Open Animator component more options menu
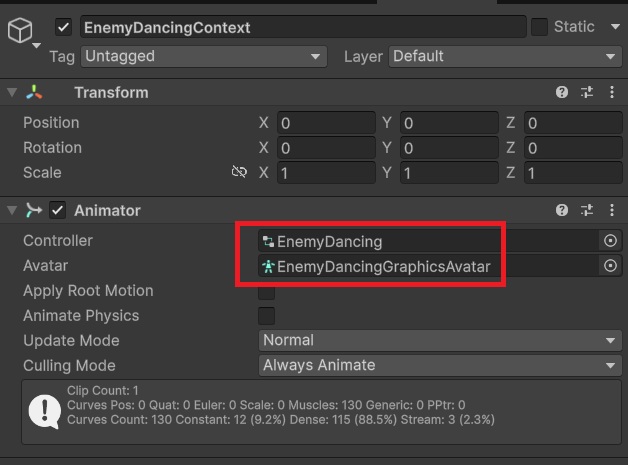This screenshot has width=628, height=465. pos(610,211)
